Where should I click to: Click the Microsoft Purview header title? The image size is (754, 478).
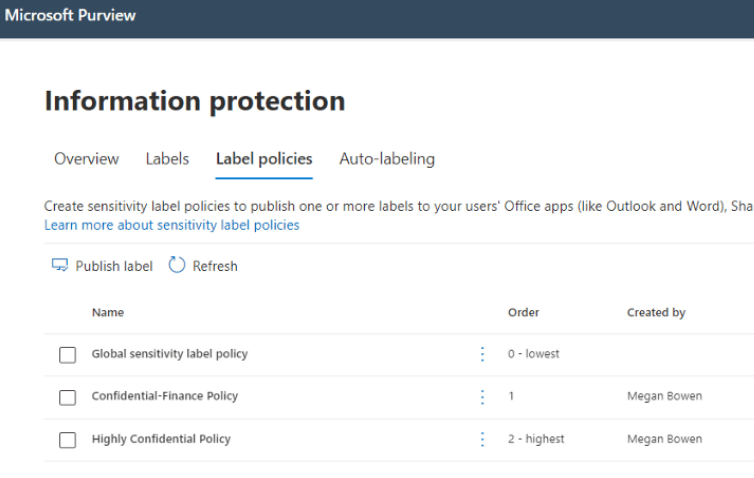[x=70, y=16]
